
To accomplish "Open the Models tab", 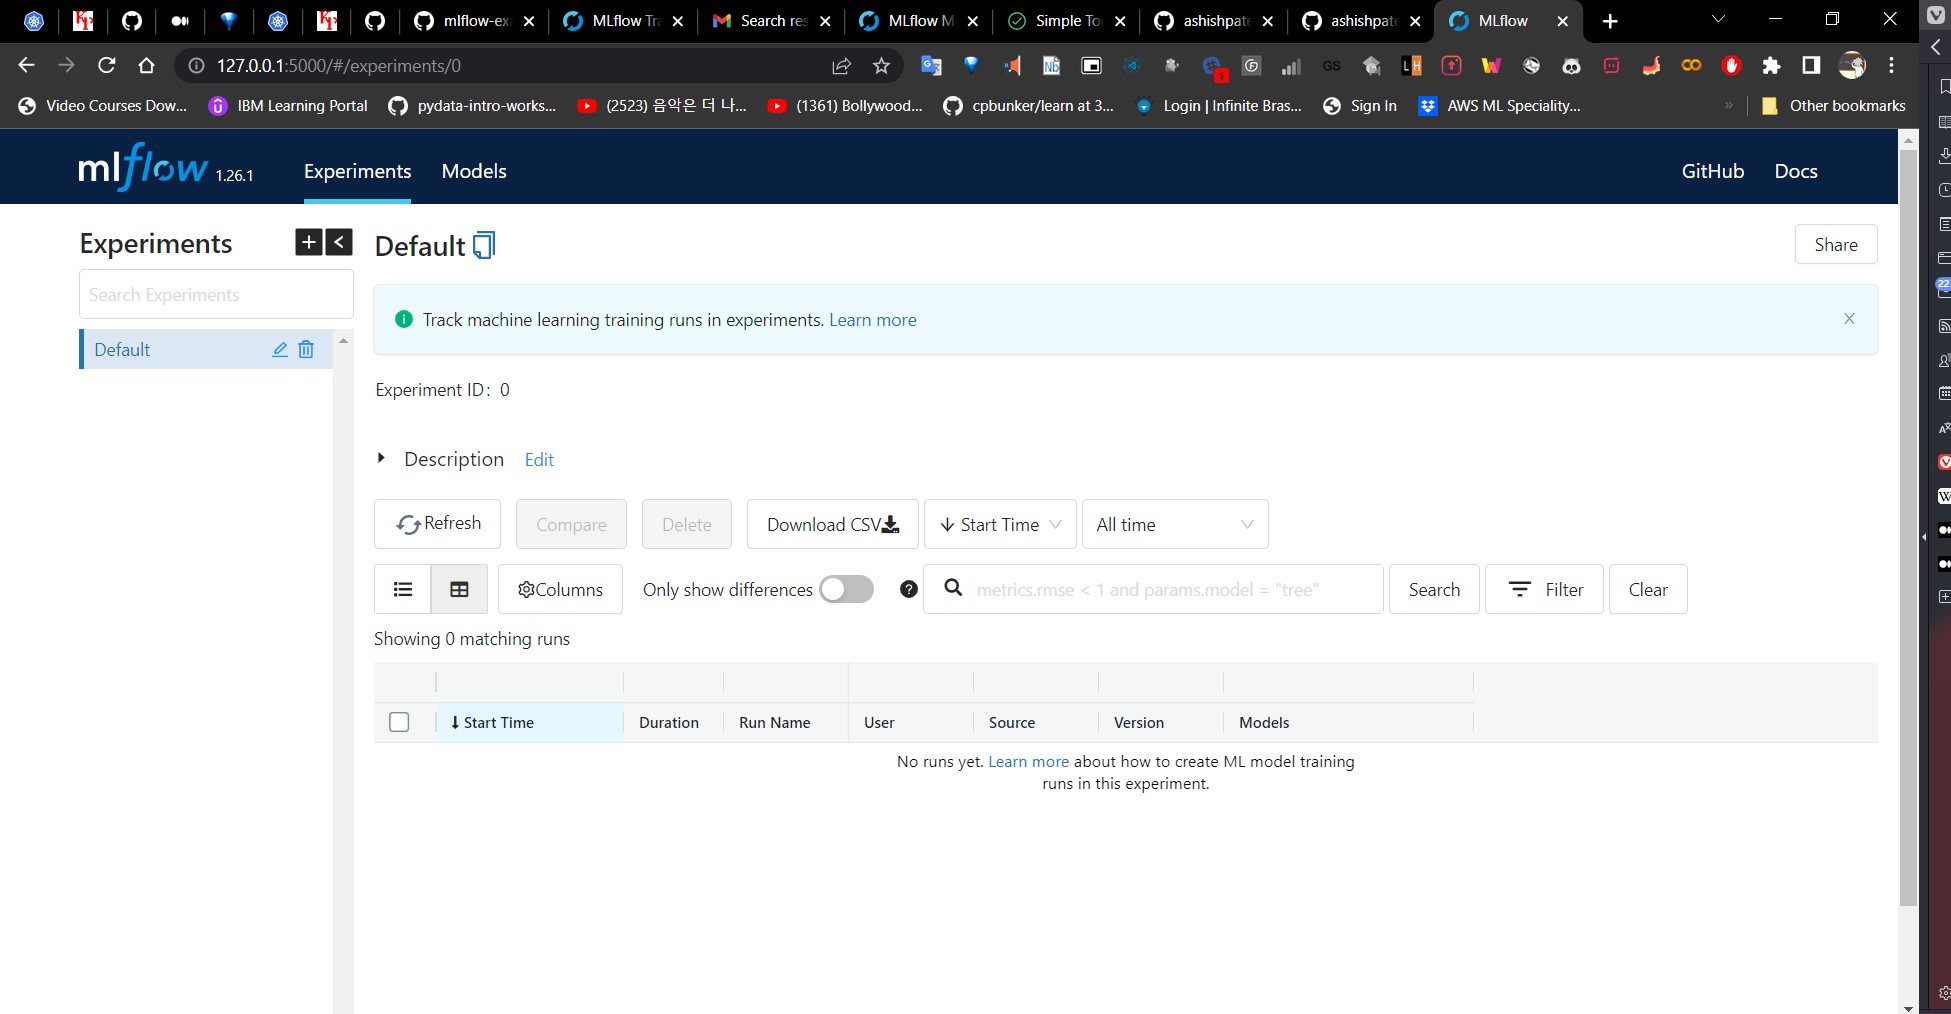I will pyautogui.click(x=474, y=171).
